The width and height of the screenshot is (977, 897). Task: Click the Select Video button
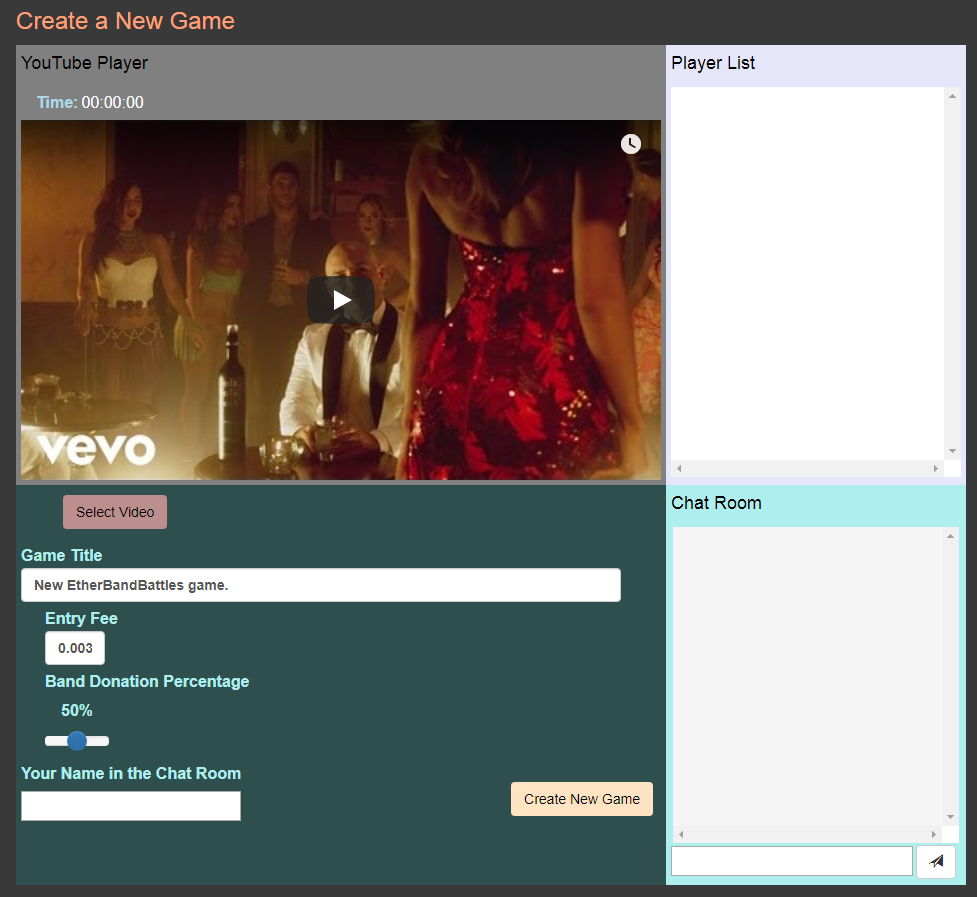[115, 512]
